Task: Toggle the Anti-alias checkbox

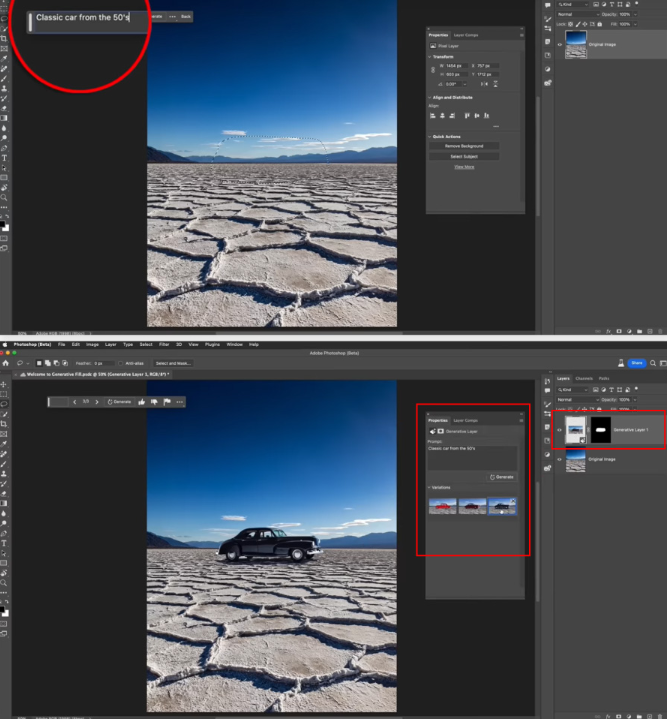Action: point(121,363)
